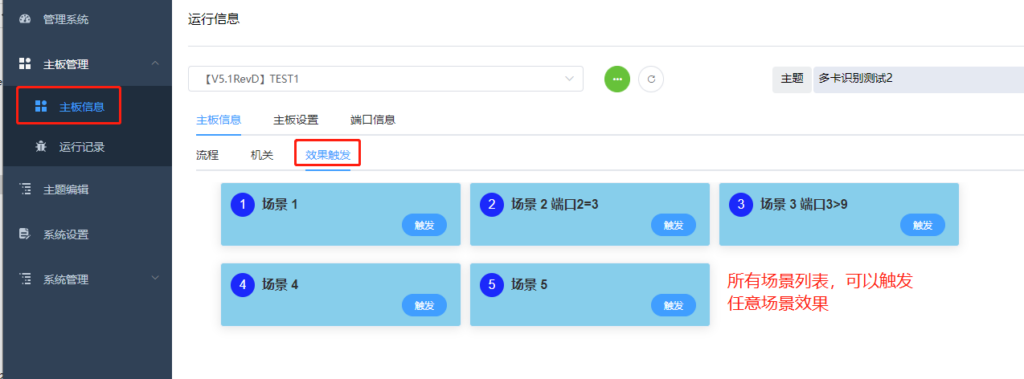The image size is (1024, 379).
Task: Open the 流程 sub-tab
Action: tap(207, 156)
